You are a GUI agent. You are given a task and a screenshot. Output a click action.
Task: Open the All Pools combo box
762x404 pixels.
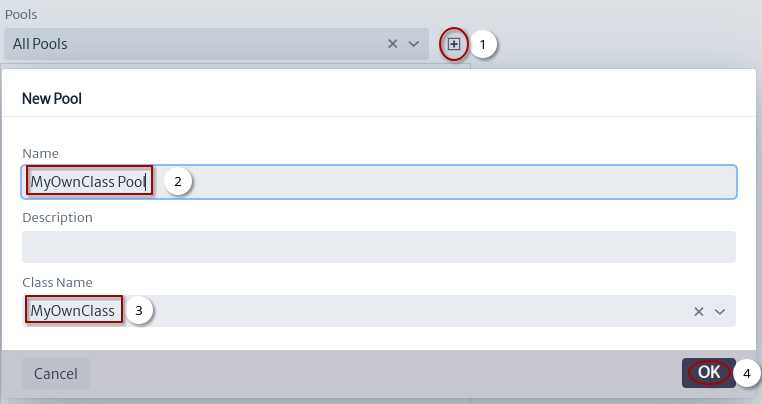[216, 44]
